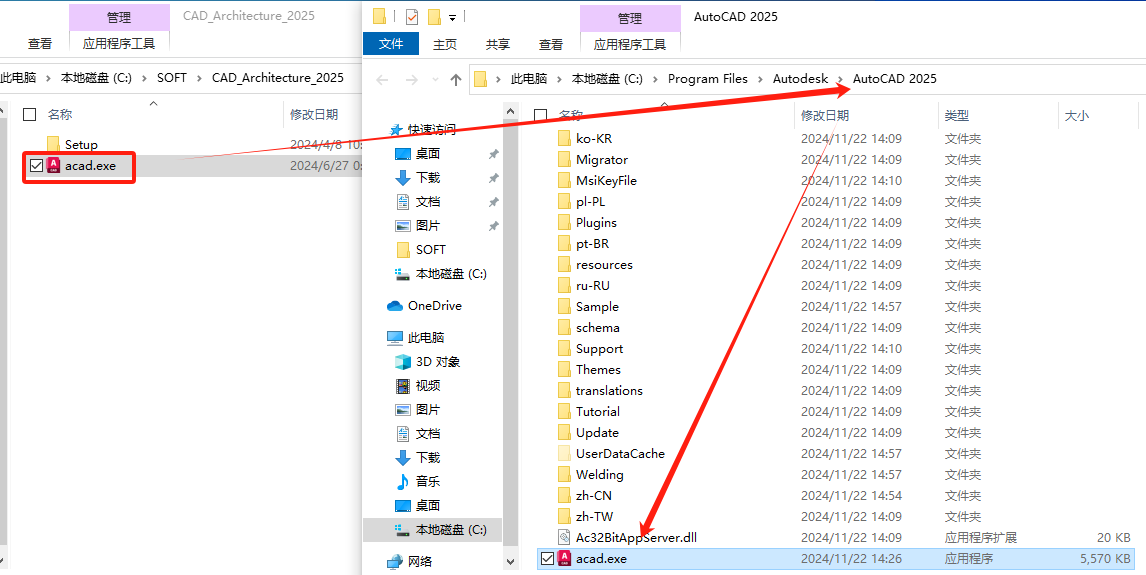Click the Properties checkmark icon in title bar

(x=411, y=16)
